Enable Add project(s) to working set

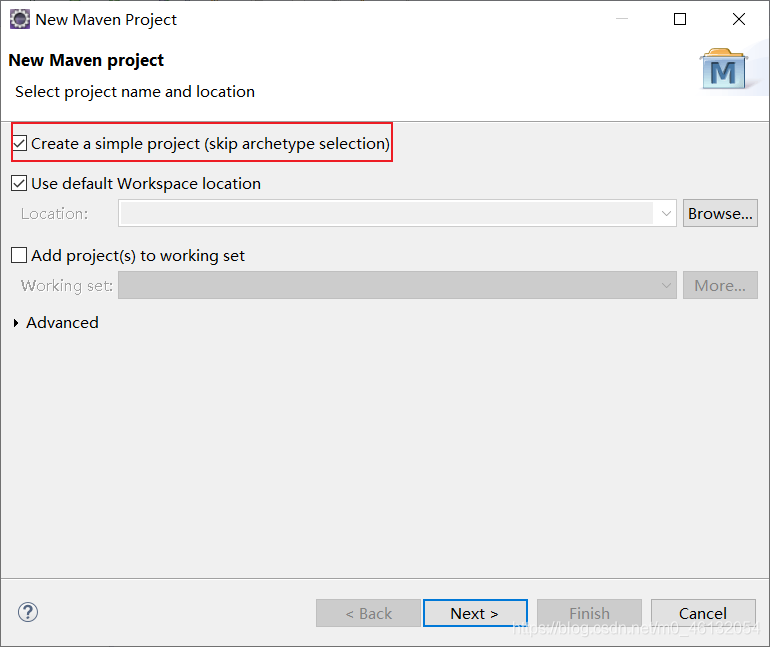(x=20, y=256)
